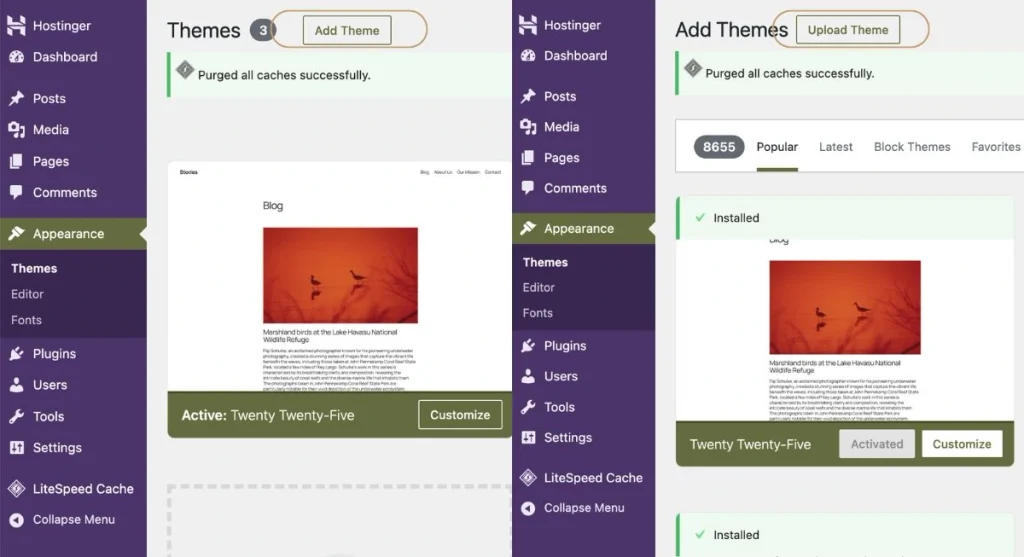
Task: Click the Tools wrench icon in the right panel
Action: pyautogui.click(x=528, y=407)
